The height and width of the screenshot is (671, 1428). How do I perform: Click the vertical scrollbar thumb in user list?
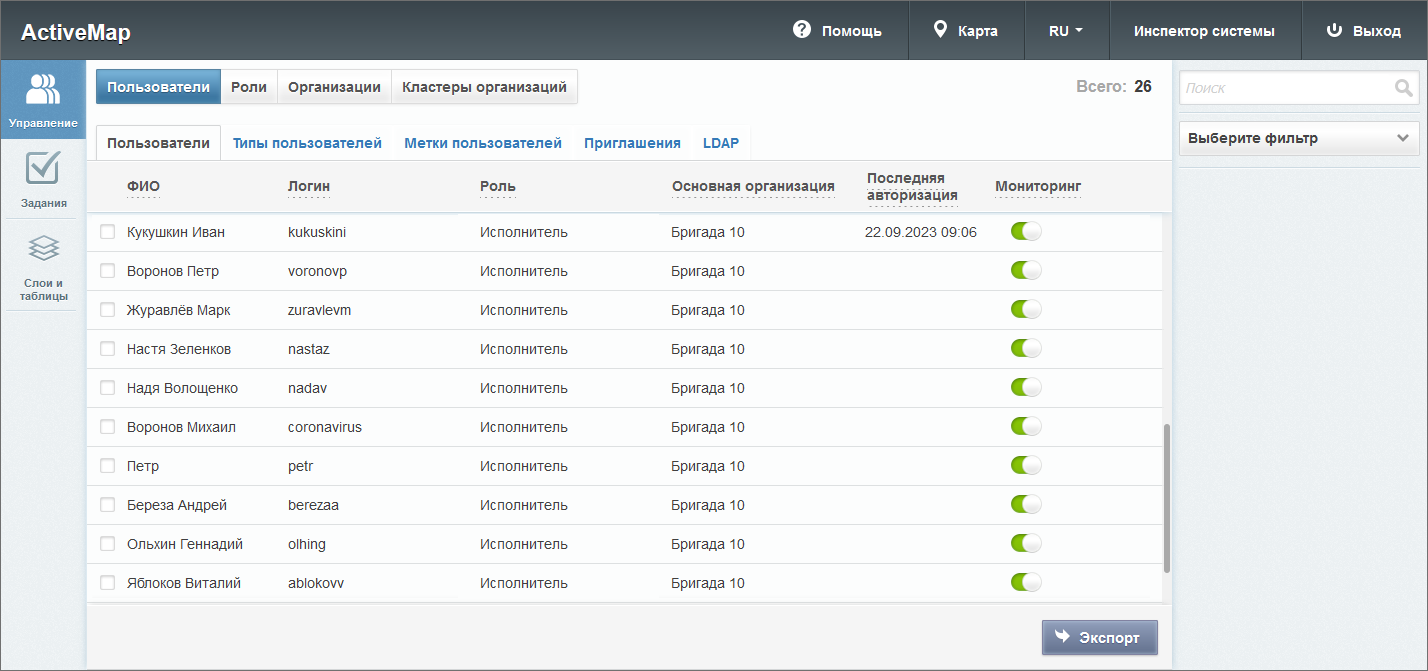(x=1166, y=498)
